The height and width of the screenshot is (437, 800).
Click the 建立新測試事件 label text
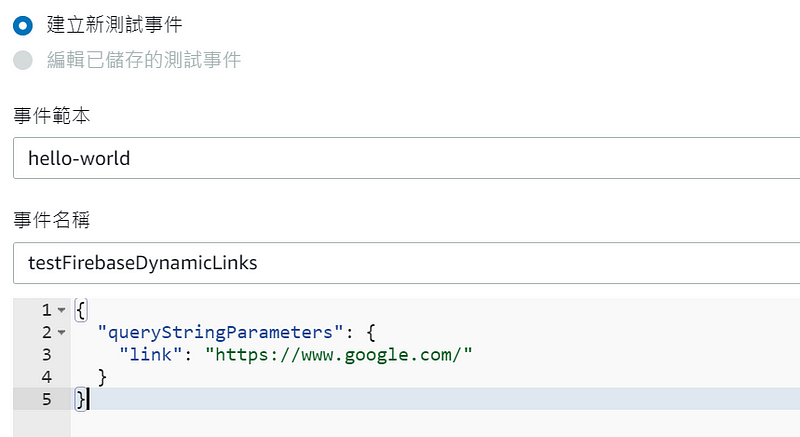[x=114, y=24]
